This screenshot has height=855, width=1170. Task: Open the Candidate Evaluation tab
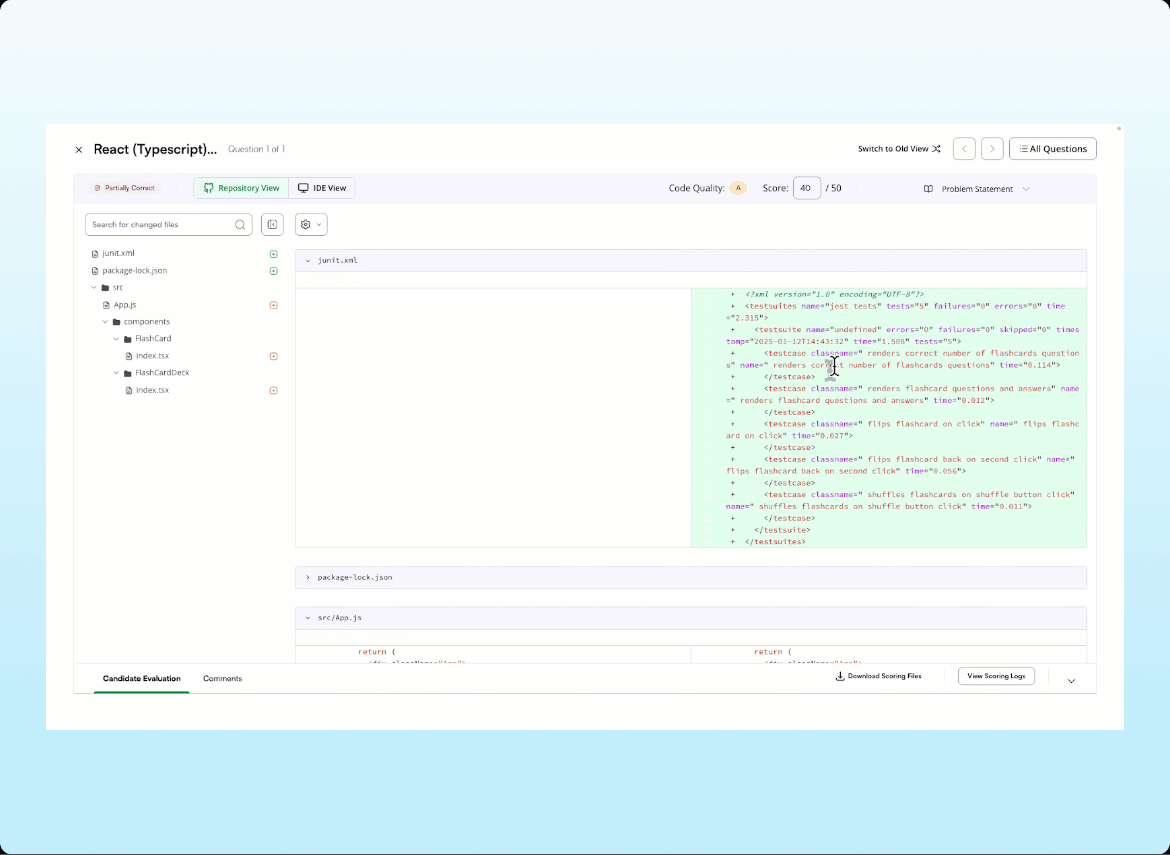(x=142, y=679)
